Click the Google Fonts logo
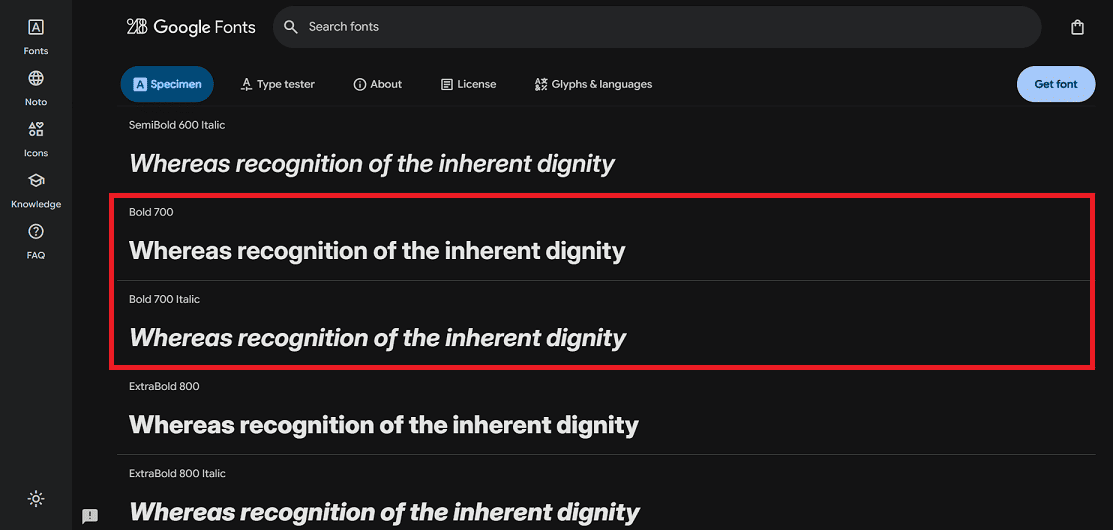Screen dimensions: 1113x530 191,27
